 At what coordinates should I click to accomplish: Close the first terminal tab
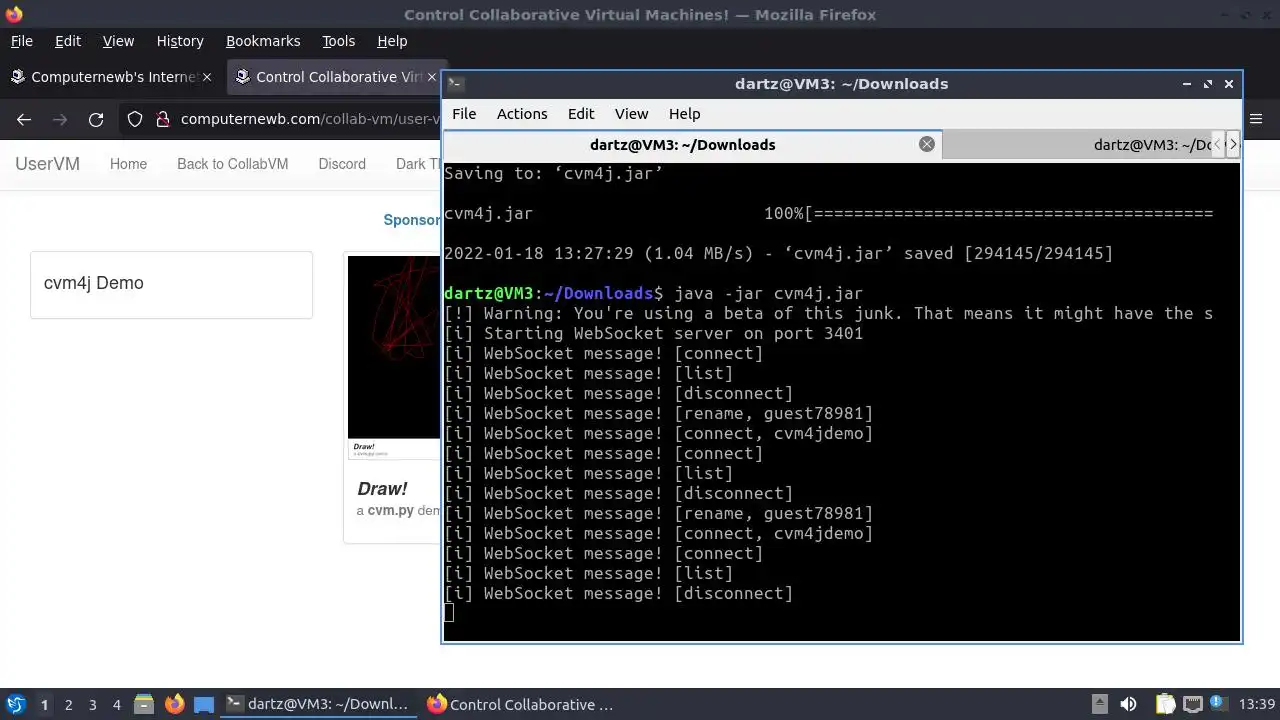tap(927, 144)
